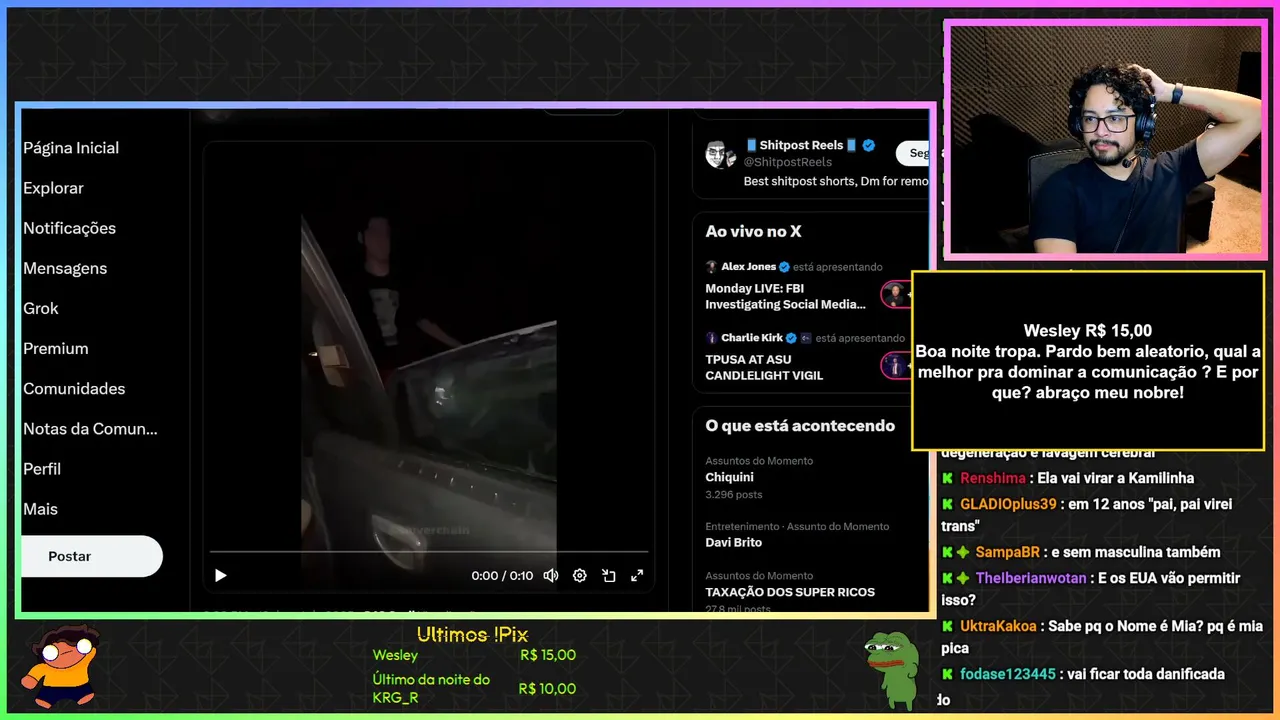
Task: Open Charlie Kirk small avatar
Action: 711,338
